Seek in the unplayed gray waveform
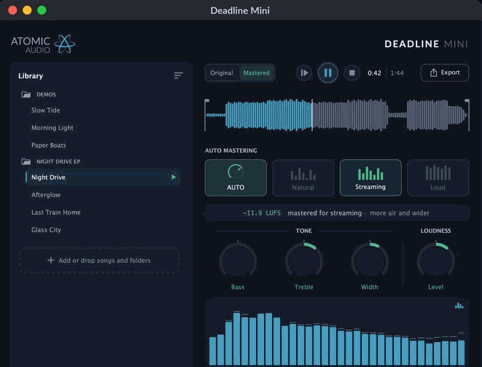Image resolution: width=482 pixels, height=367 pixels. (390, 115)
